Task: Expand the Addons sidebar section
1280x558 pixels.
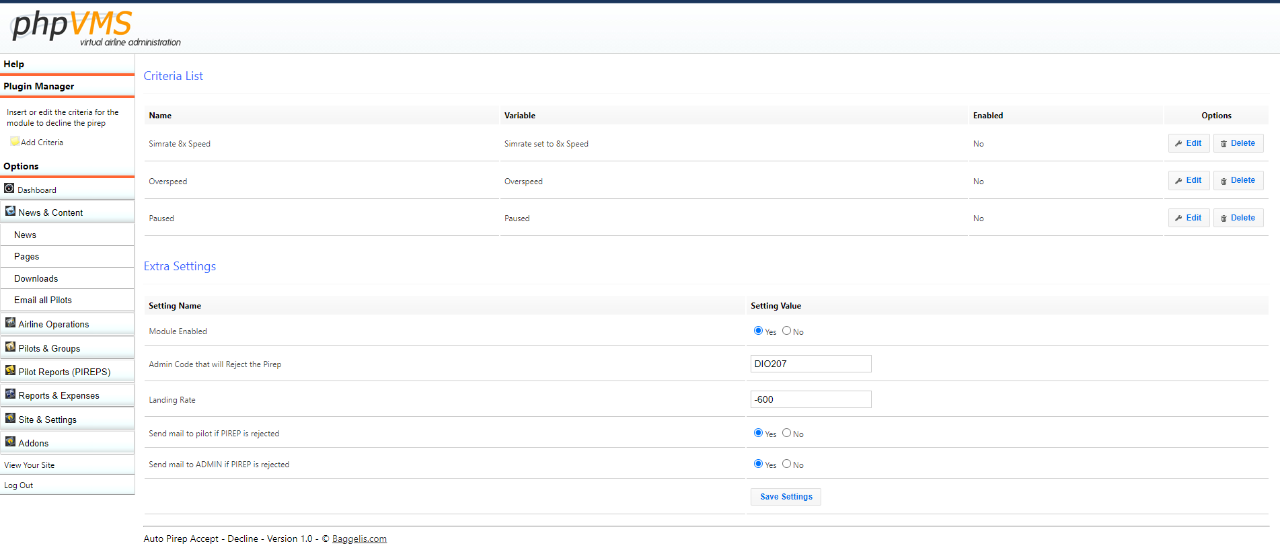Action: point(33,443)
